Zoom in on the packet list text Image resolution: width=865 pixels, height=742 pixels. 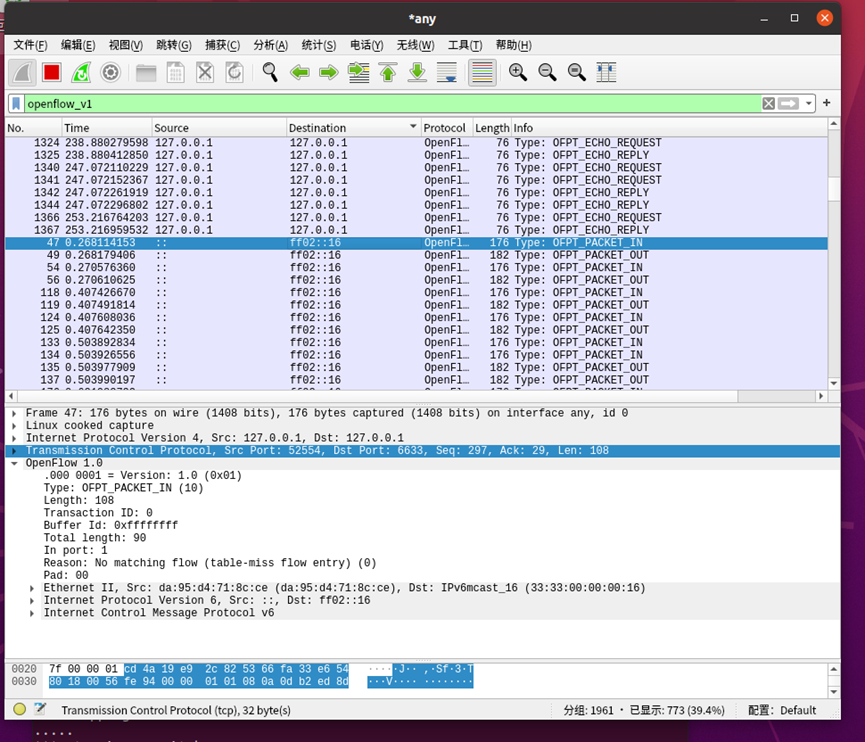pyautogui.click(x=517, y=72)
